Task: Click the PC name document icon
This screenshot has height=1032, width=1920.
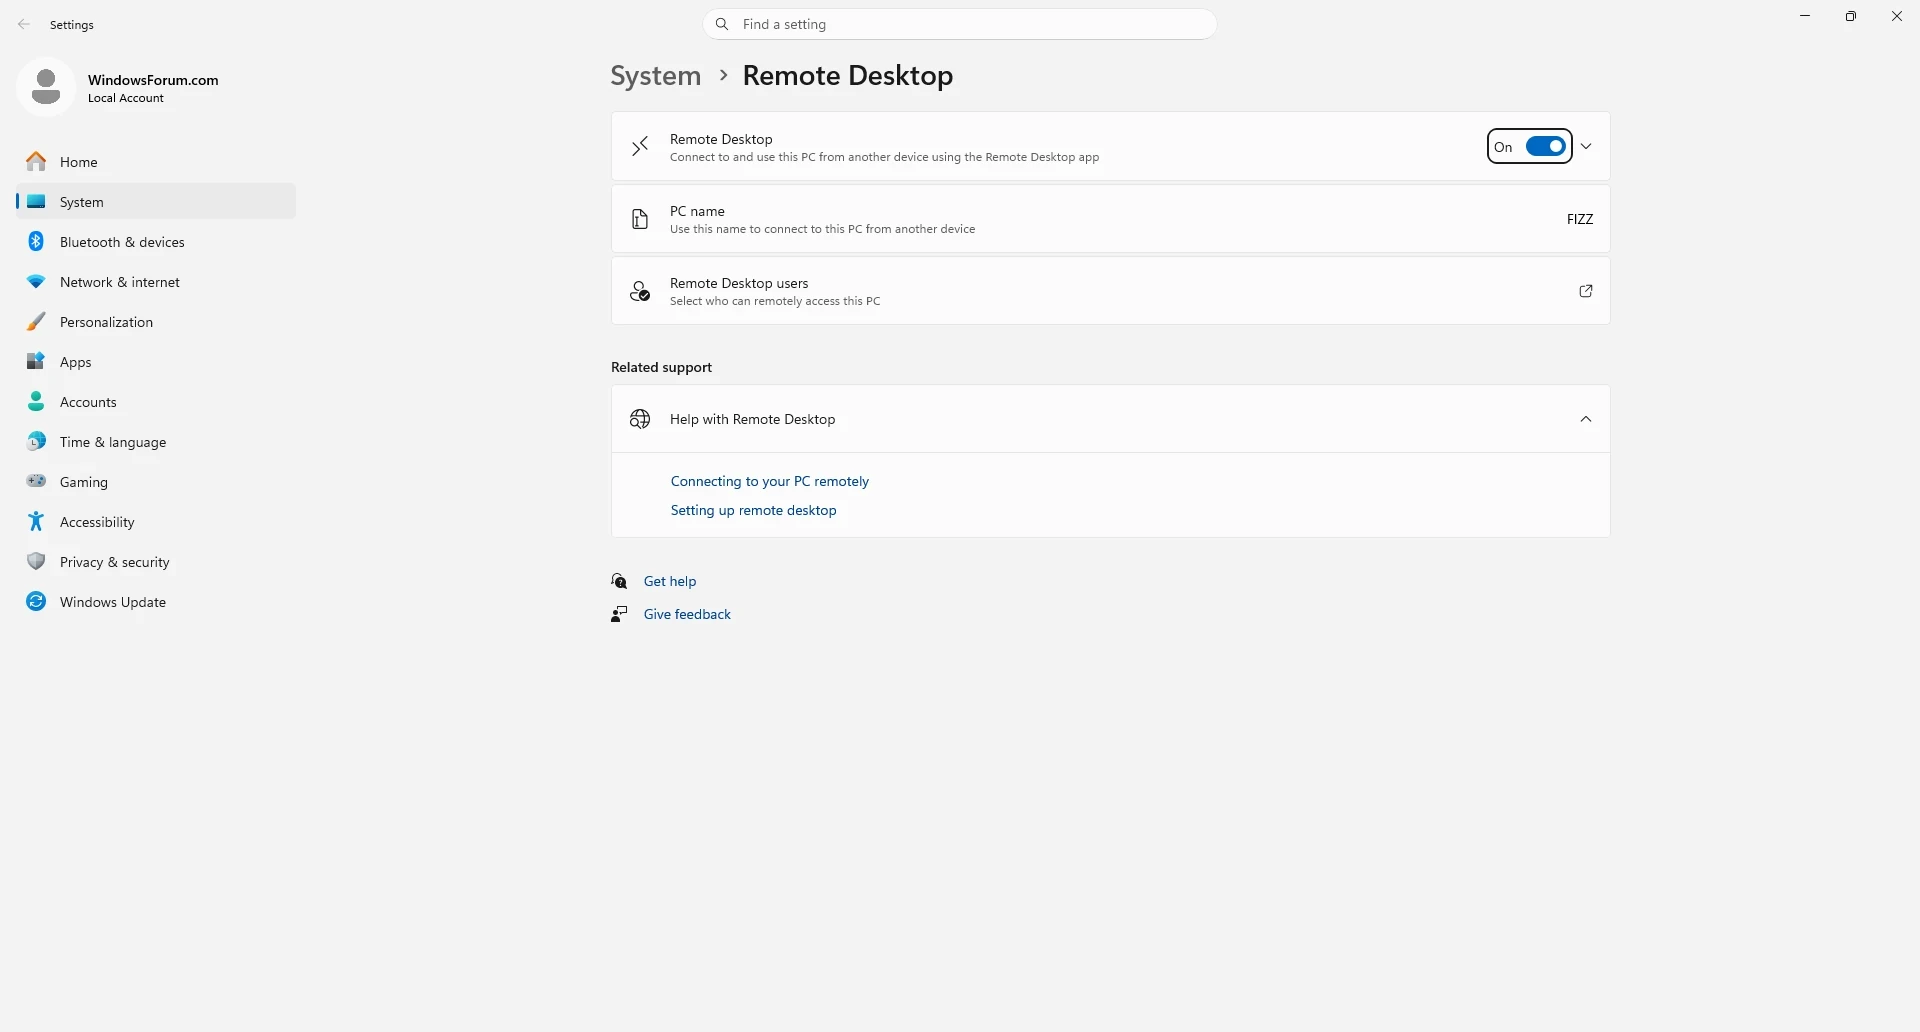Action: [640, 219]
